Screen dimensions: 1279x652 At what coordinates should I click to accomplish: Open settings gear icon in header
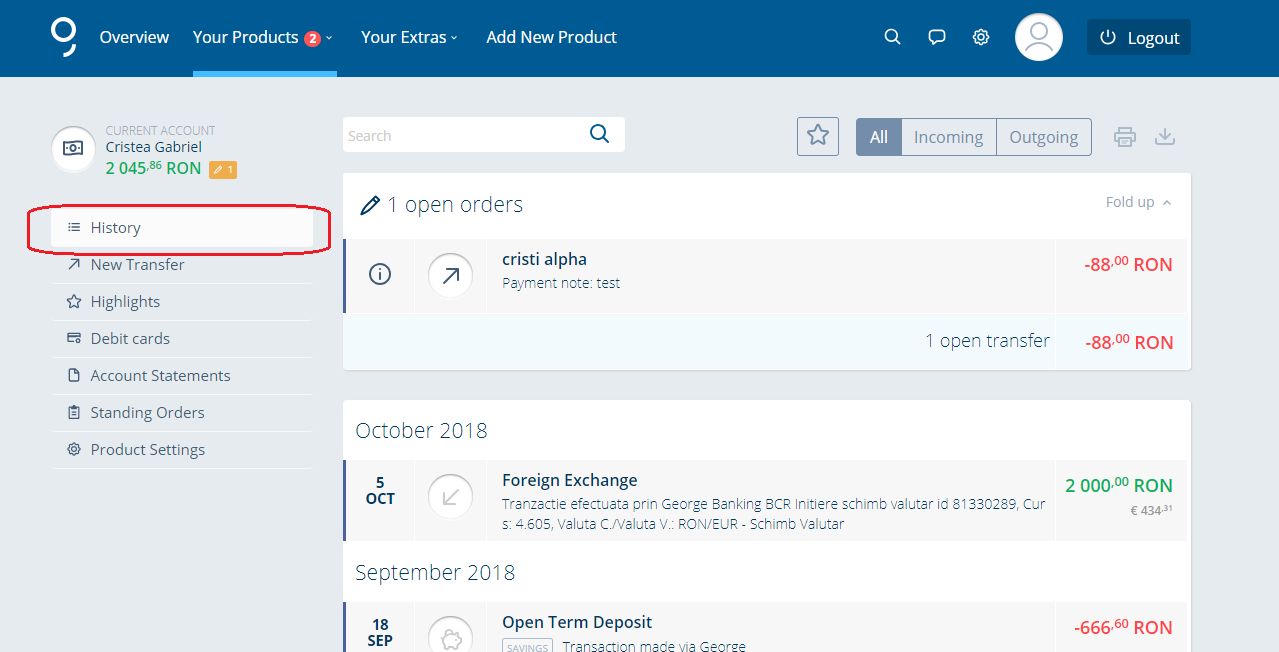click(x=981, y=37)
